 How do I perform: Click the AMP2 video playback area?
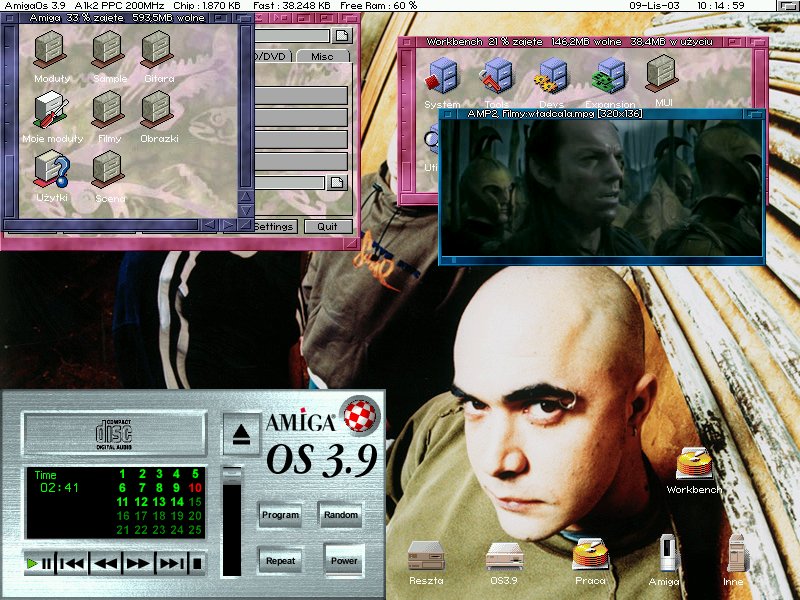pos(601,187)
